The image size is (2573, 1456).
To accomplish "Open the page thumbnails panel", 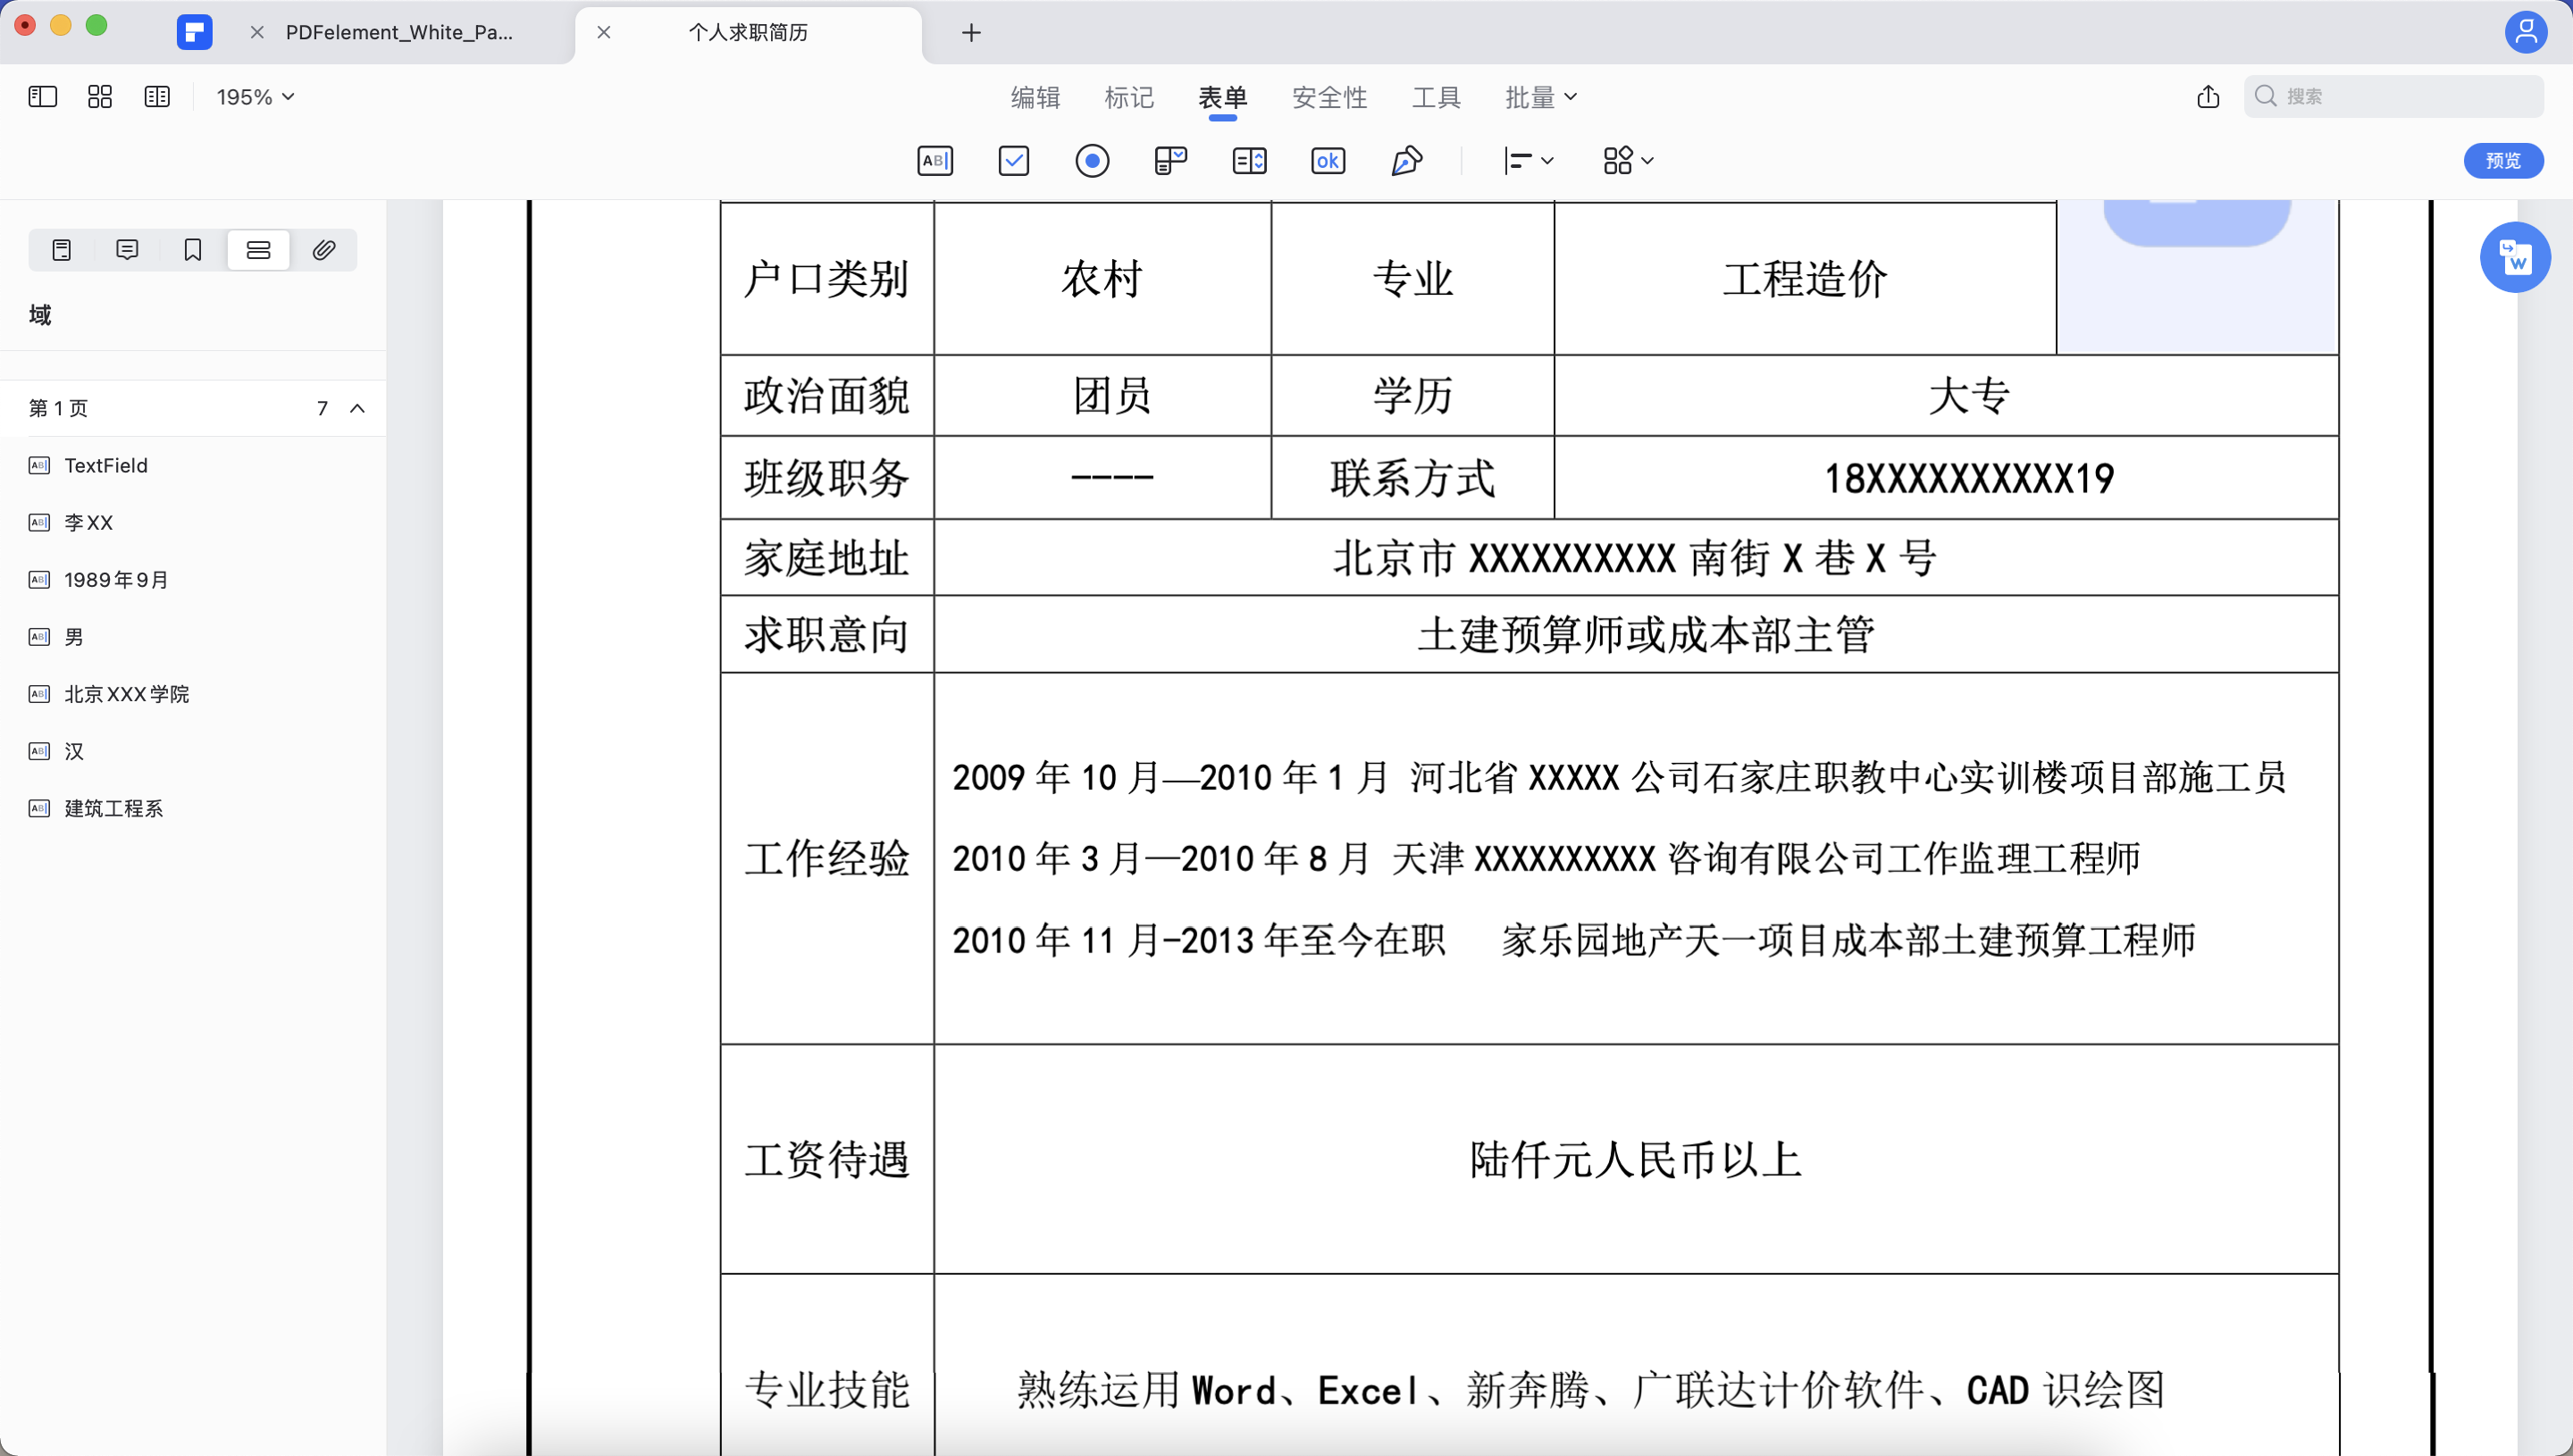I will pyautogui.click(x=61, y=249).
